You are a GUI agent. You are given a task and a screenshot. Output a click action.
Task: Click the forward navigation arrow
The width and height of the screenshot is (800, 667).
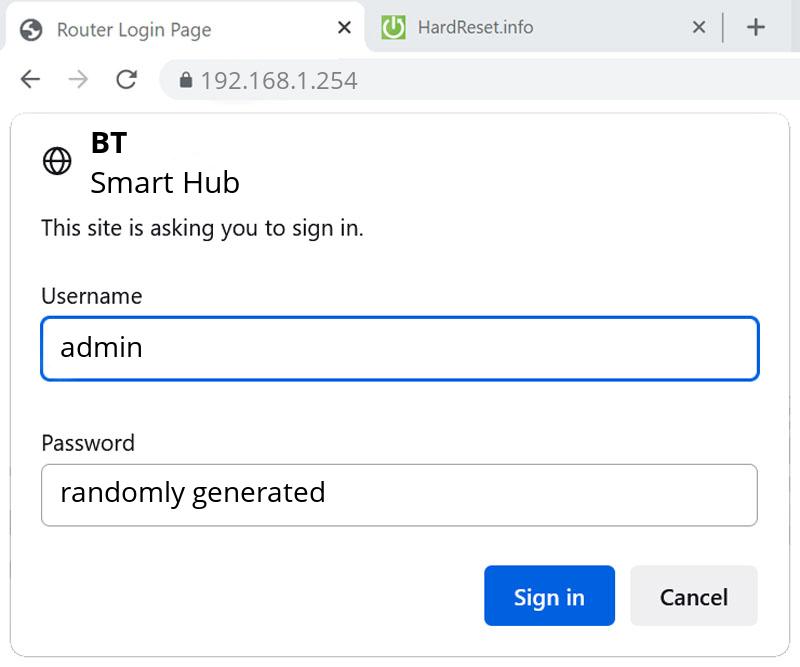(x=78, y=79)
